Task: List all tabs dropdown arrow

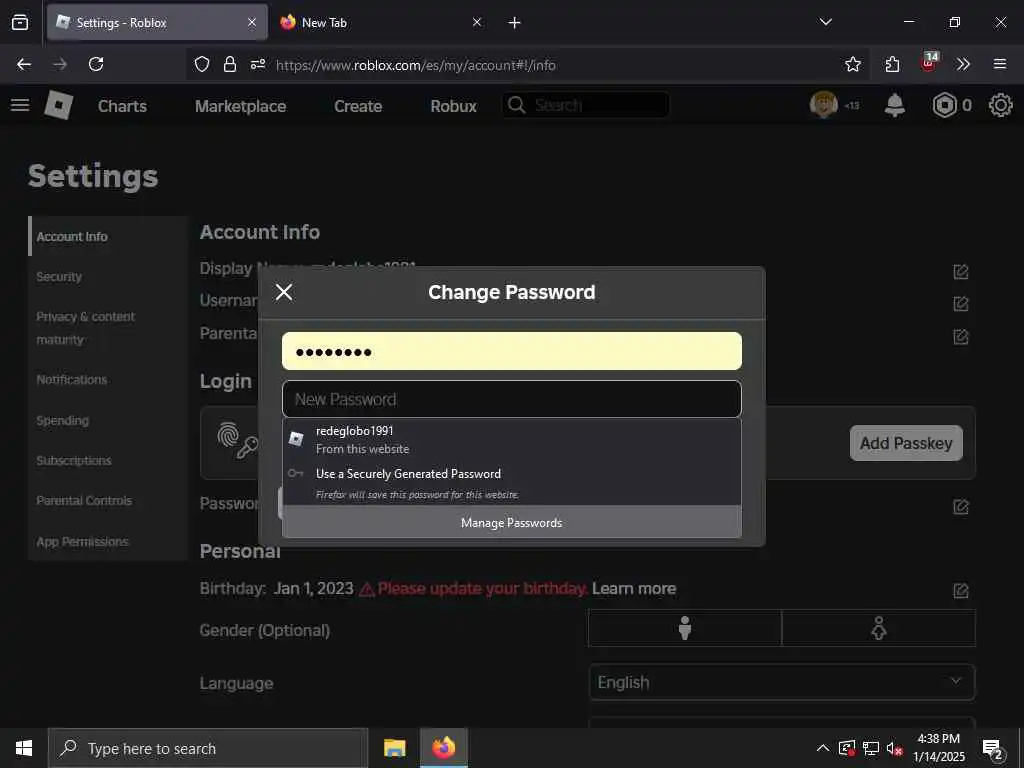Action: [x=825, y=22]
